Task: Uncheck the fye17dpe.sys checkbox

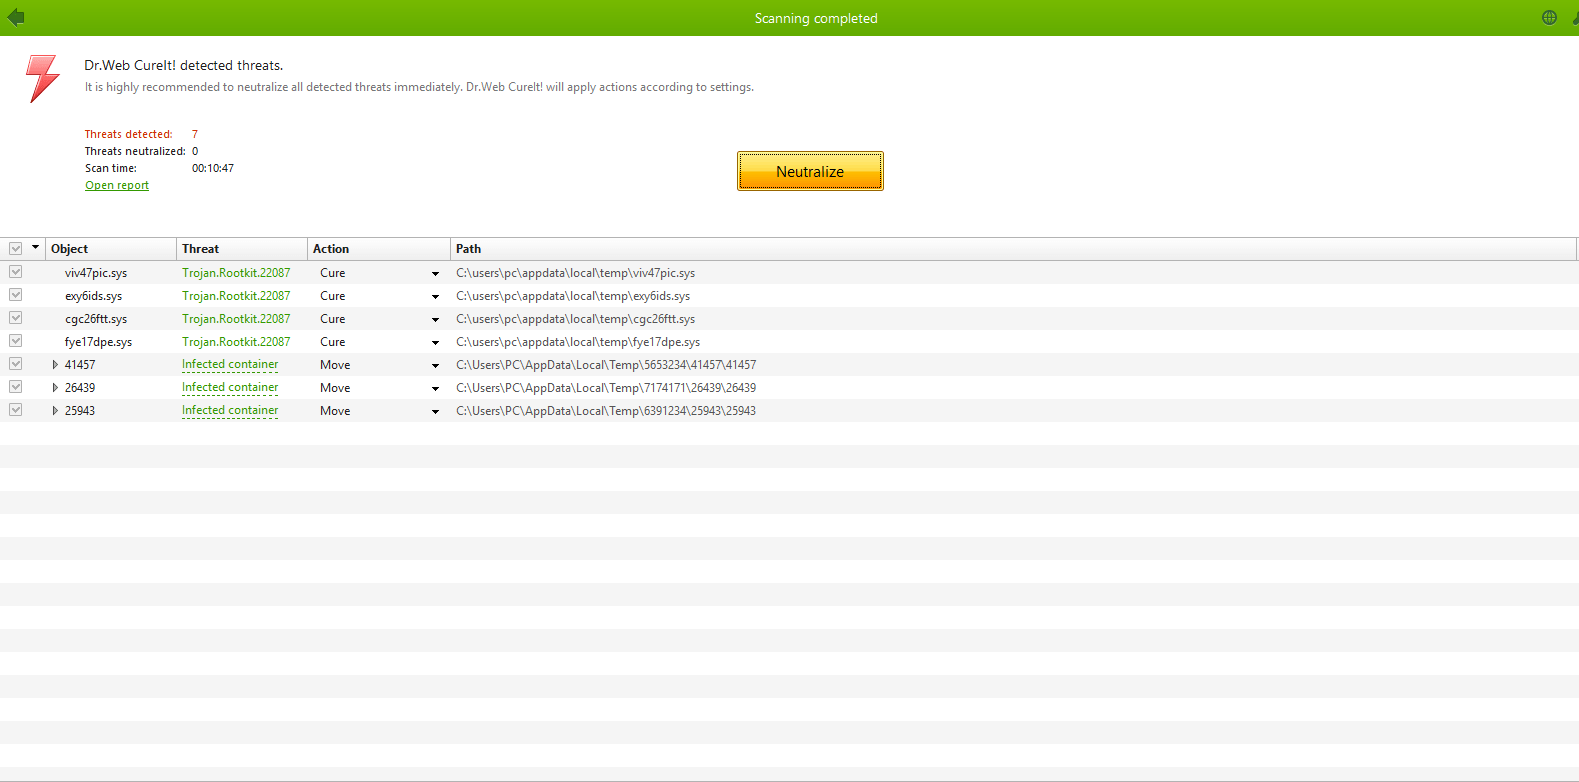Action: 16,341
